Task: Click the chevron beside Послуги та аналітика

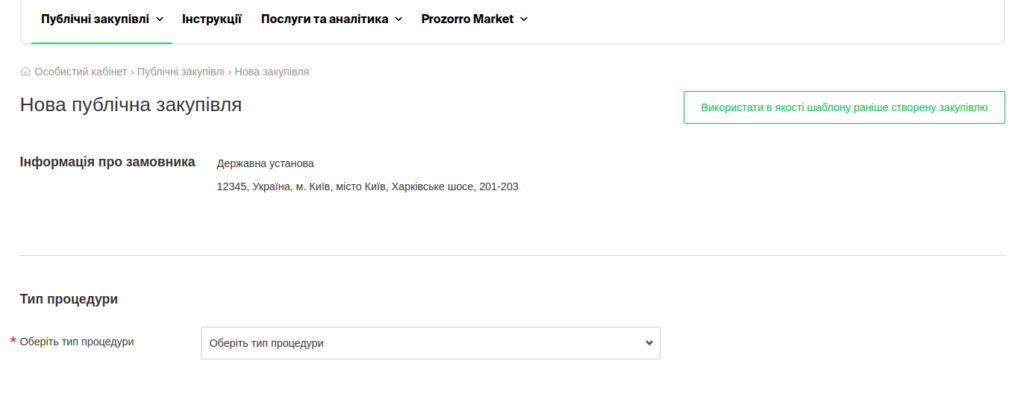Action: (x=399, y=19)
